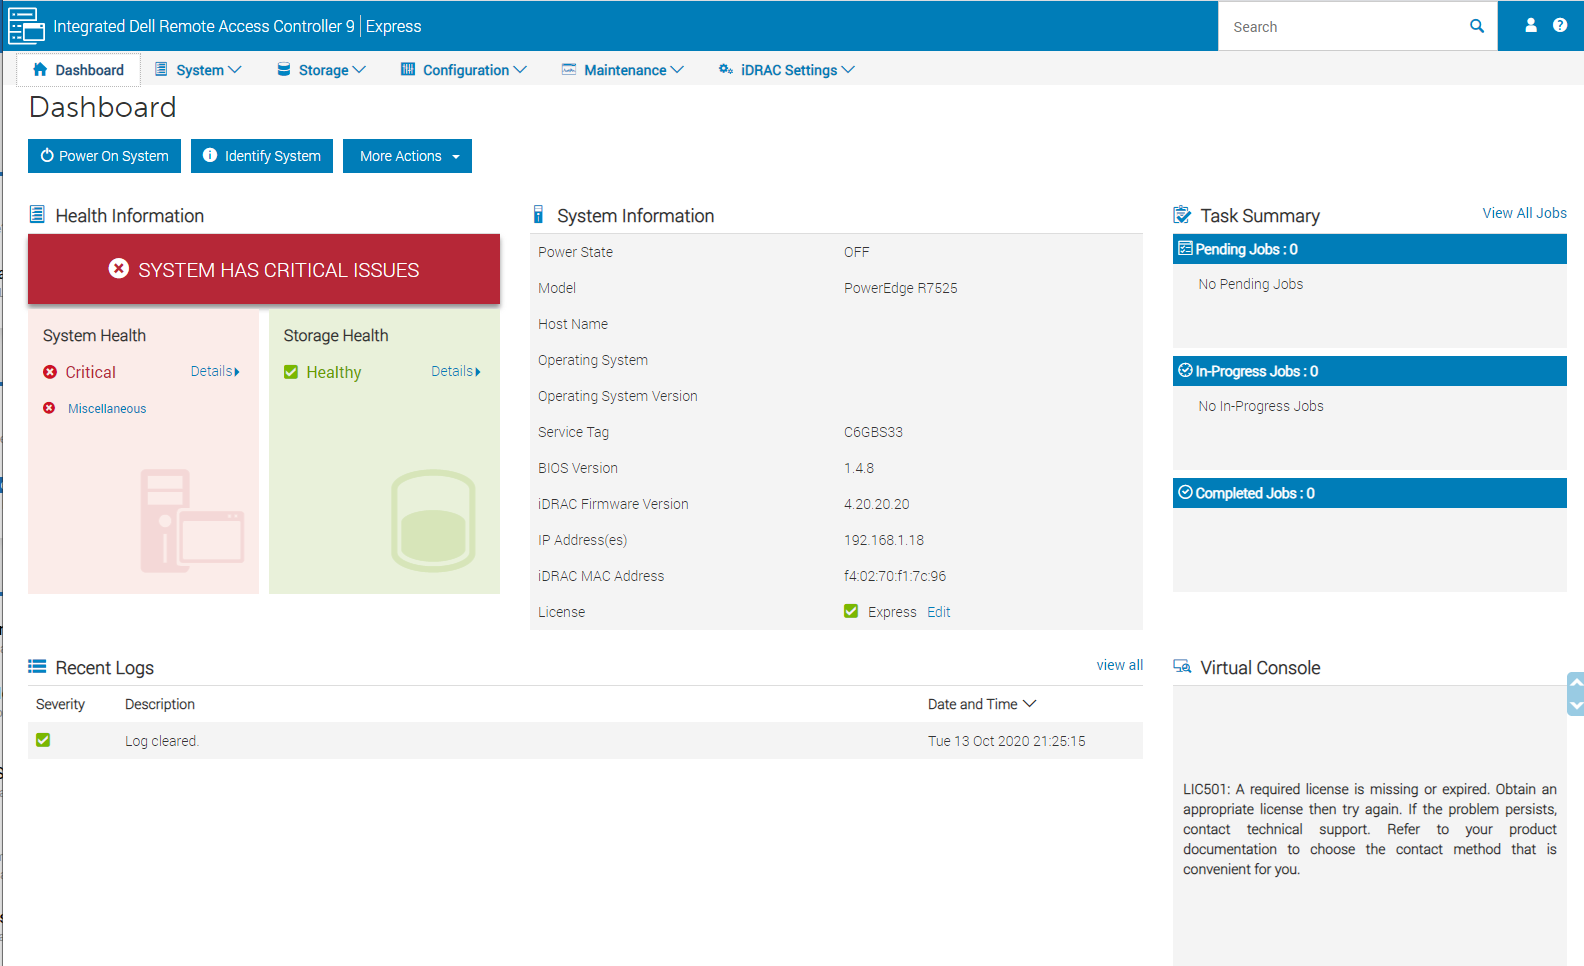Open the help question mark icon
The height and width of the screenshot is (966, 1584).
(1559, 26)
